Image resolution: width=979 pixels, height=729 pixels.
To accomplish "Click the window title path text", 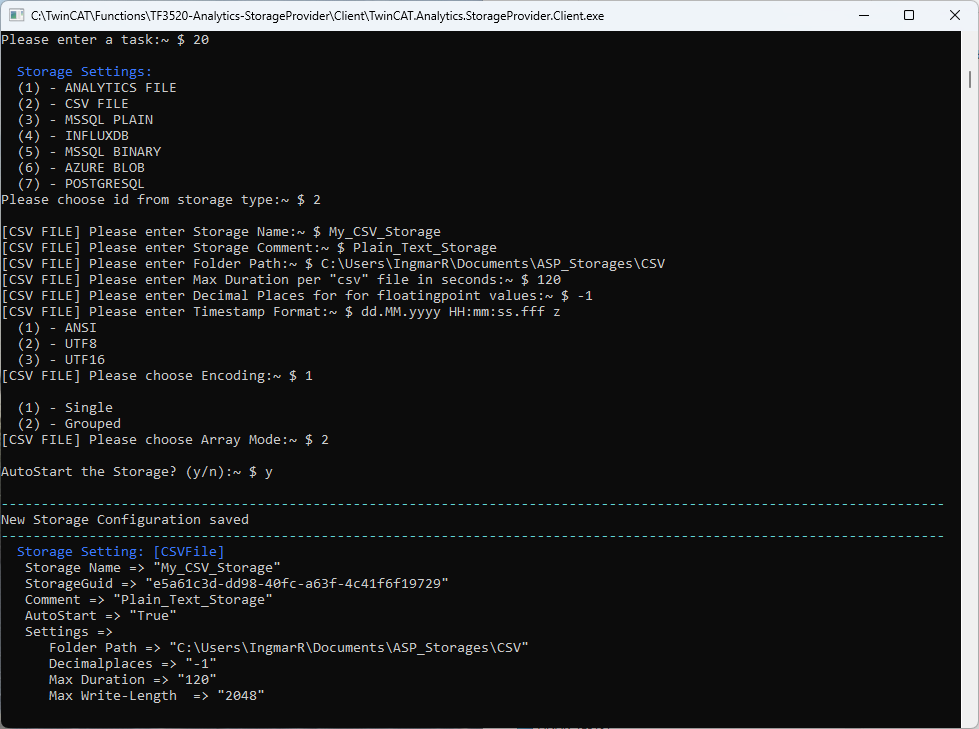I will point(317,16).
